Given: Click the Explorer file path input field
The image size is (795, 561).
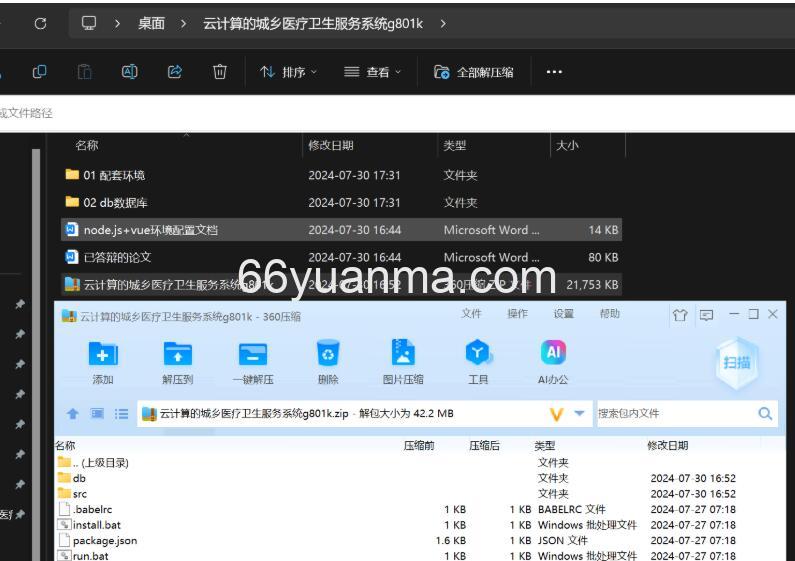Looking at the screenshot, I should pos(398,113).
